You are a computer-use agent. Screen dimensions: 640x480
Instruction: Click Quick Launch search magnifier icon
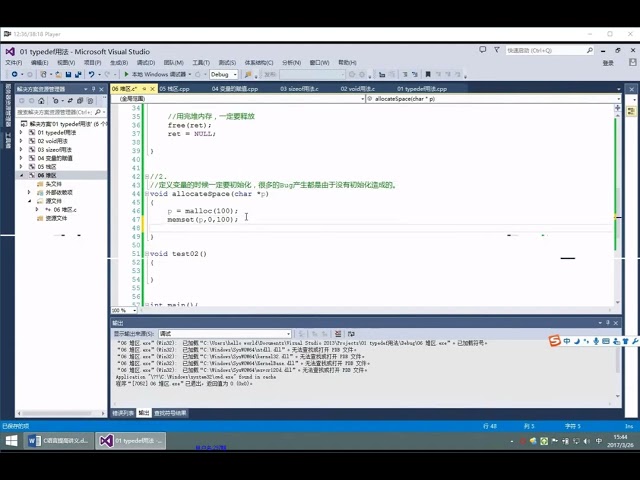[x=590, y=50]
